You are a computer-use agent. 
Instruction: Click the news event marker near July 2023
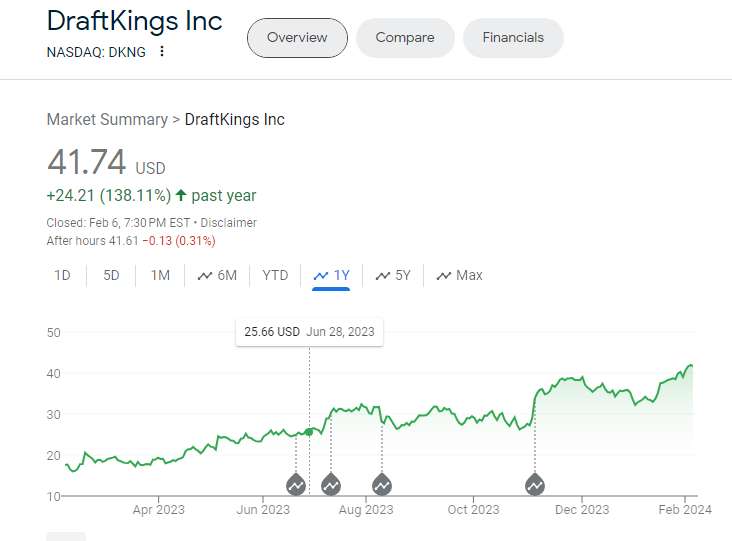click(331, 485)
